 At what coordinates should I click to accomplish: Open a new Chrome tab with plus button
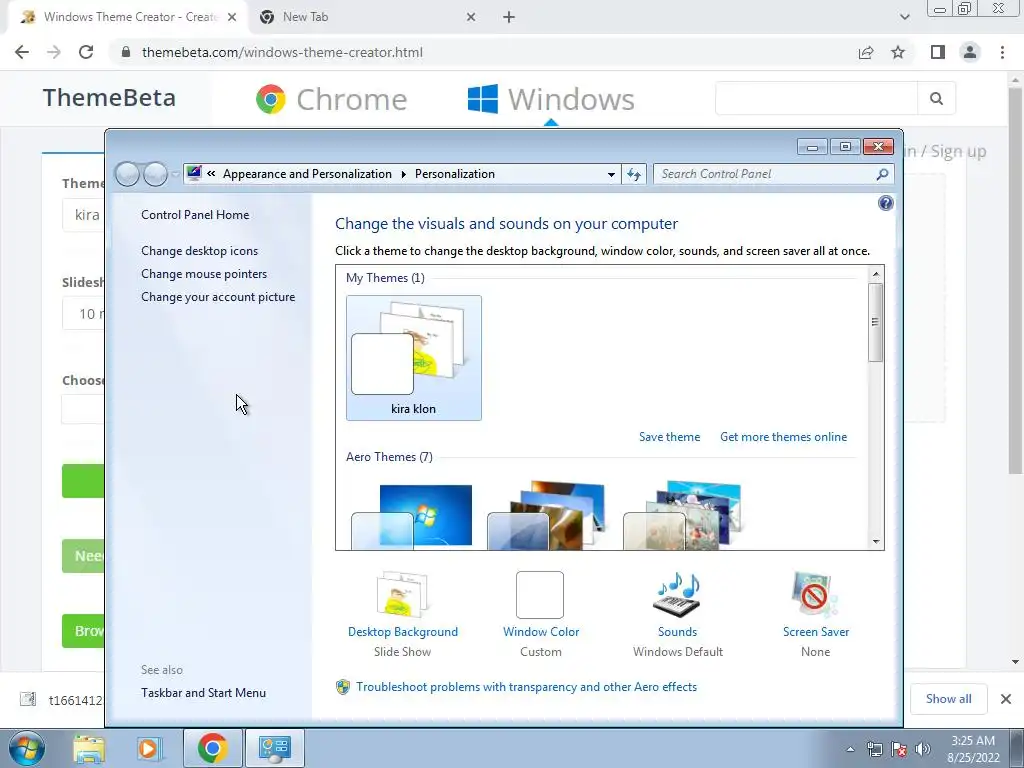(509, 18)
